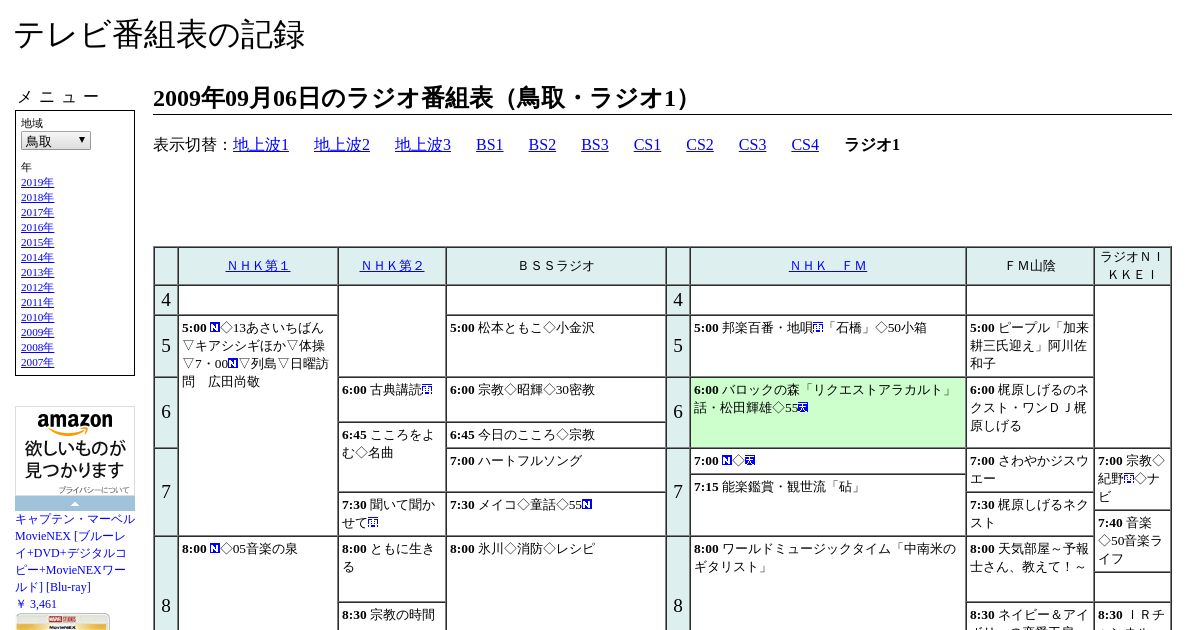The width and height of the screenshot is (1200, 630).
Task: Click the ラジオＮＩＫＫＥＩ column header
Action: click(x=1133, y=266)
